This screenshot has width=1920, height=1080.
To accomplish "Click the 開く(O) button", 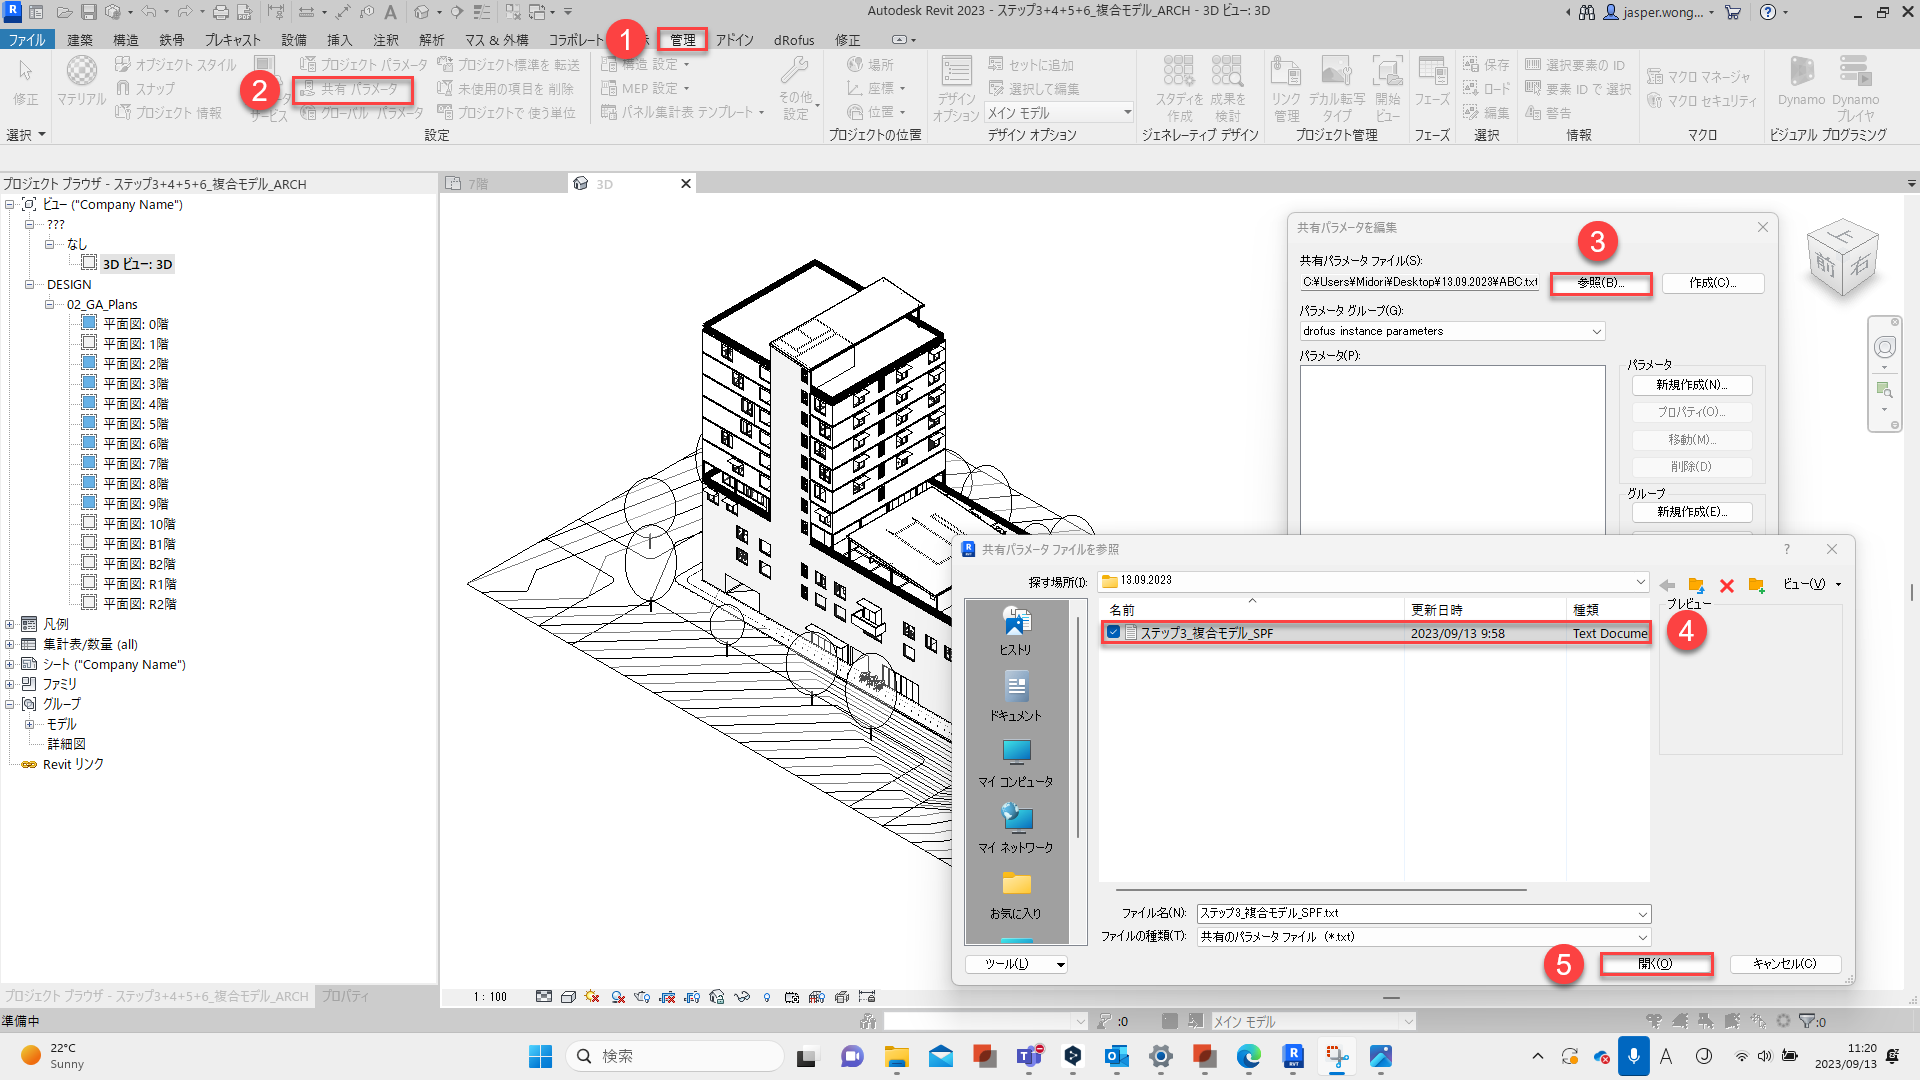I will pos(1655,964).
